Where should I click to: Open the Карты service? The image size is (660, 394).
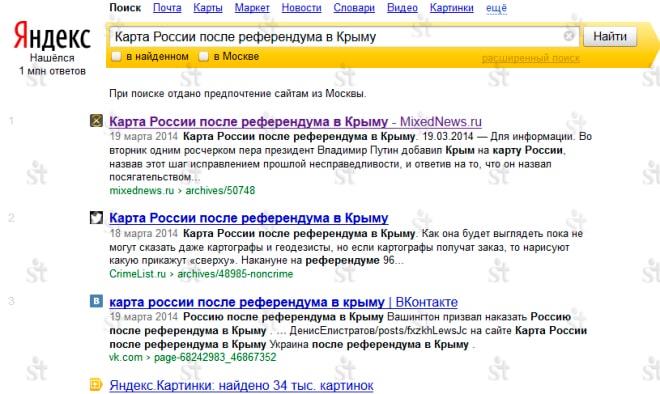[x=208, y=8]
